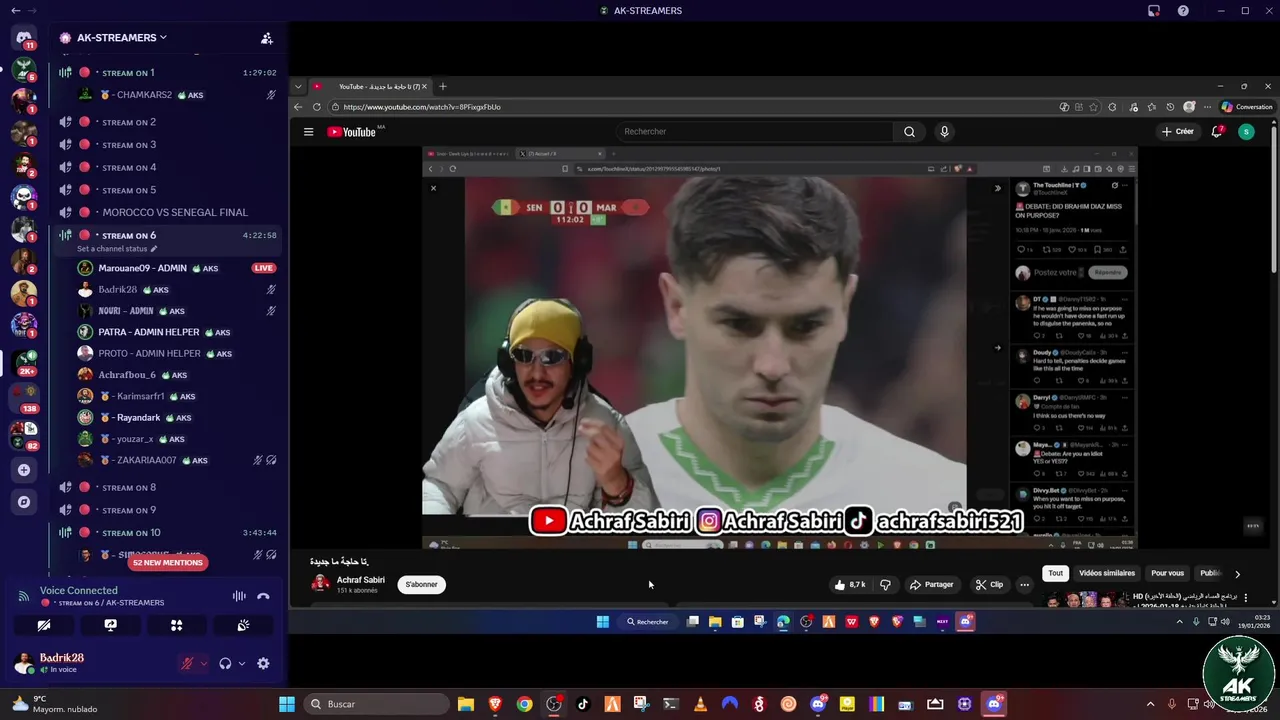Click the YouTube logo in the stream
Viewport: 1280px width, 720px height.
coord(351,132)
